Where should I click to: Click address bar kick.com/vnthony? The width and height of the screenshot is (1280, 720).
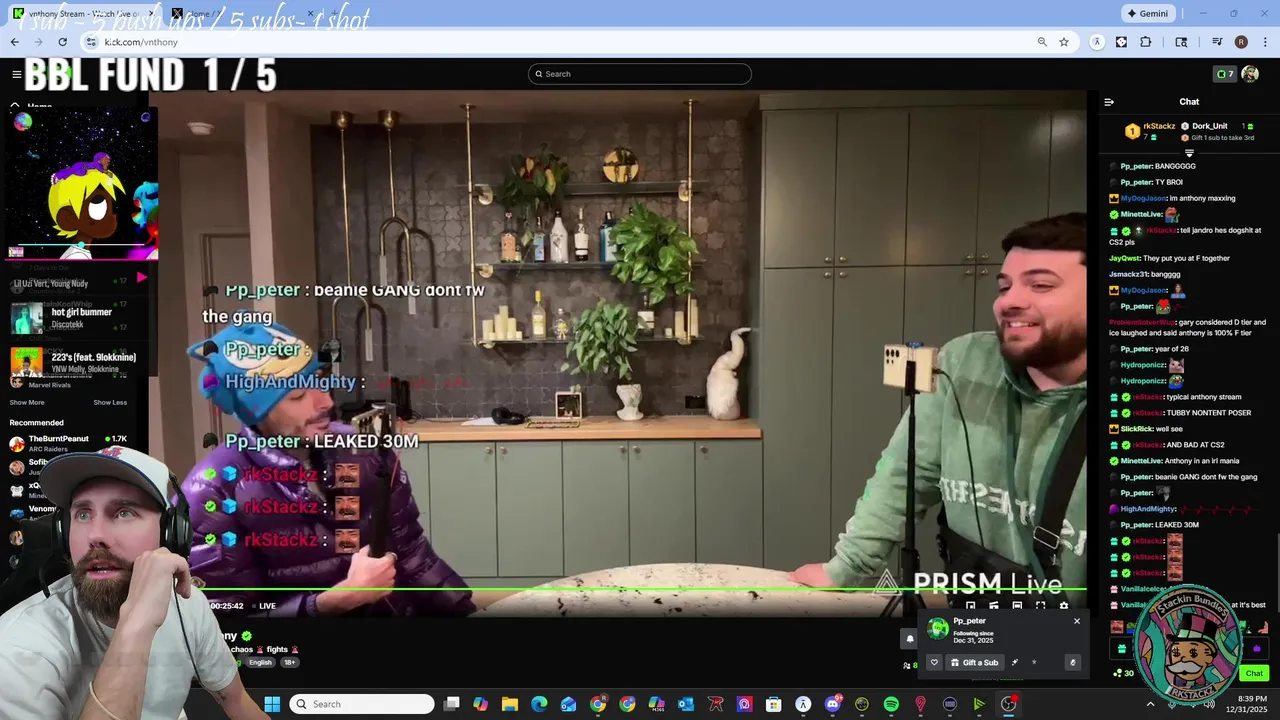(141, 42)
